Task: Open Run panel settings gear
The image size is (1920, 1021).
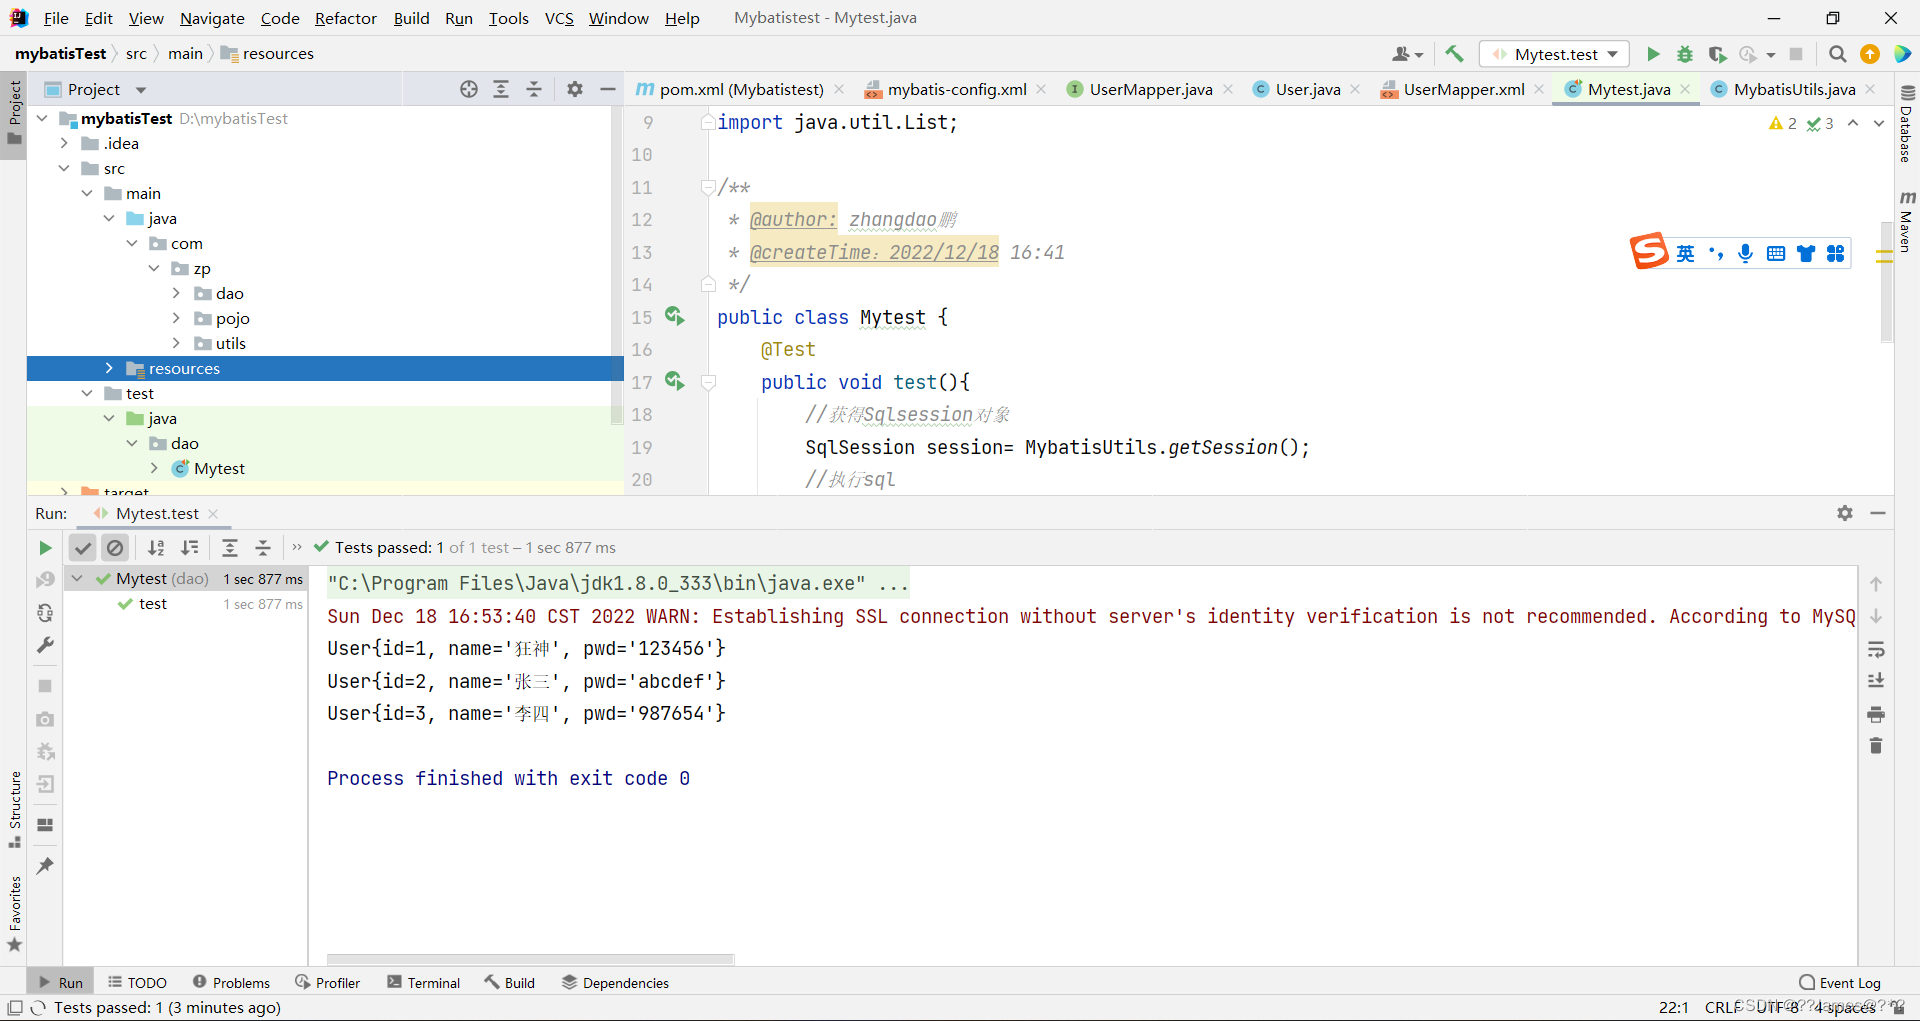Action: 1845,513
